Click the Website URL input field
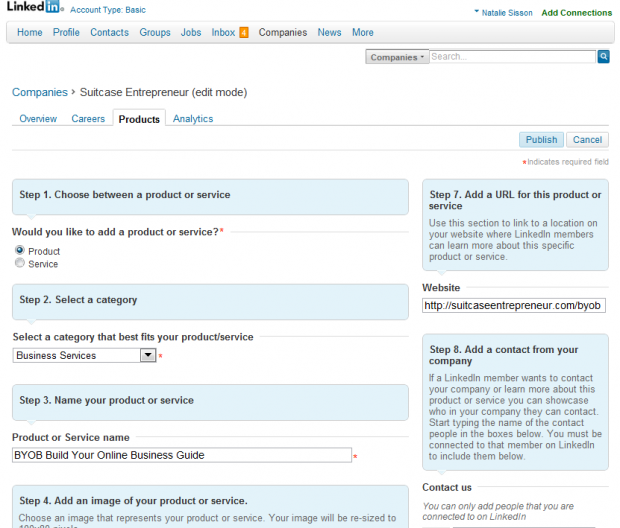Viewport: 620px width, 528px height. (514, 305)
